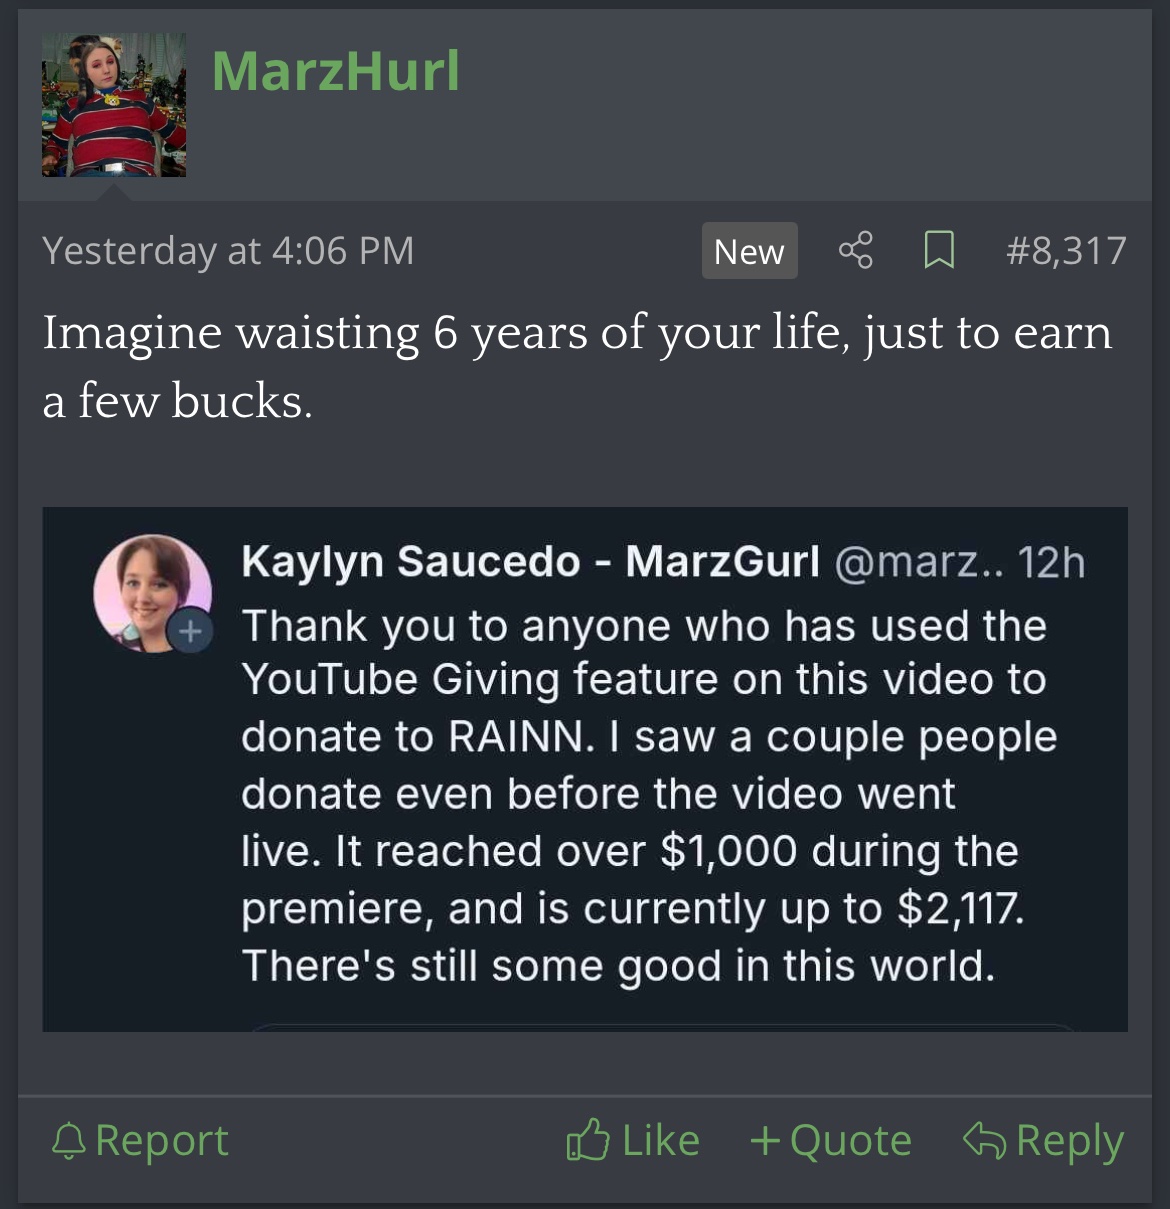Image resolution: width=1170 pixels, height=1209 pixels.
Task: Click the bell icon beside Report
Action: tap(69, 1141)
